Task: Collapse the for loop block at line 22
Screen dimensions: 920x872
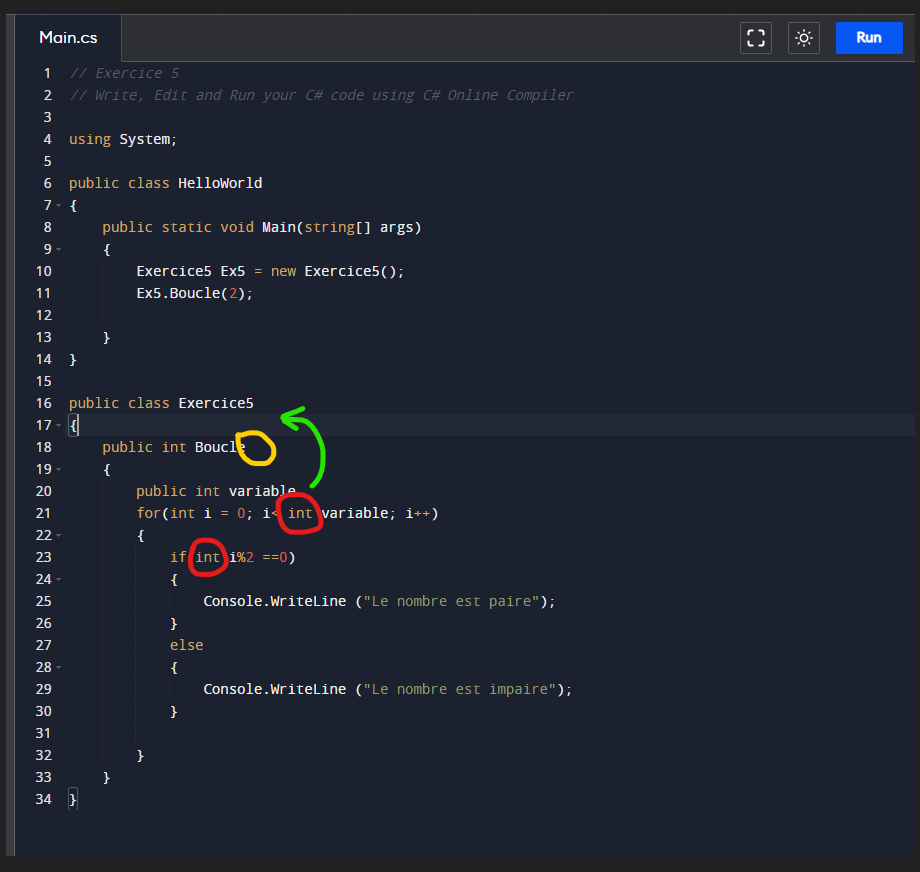Action: pos(59,535)
